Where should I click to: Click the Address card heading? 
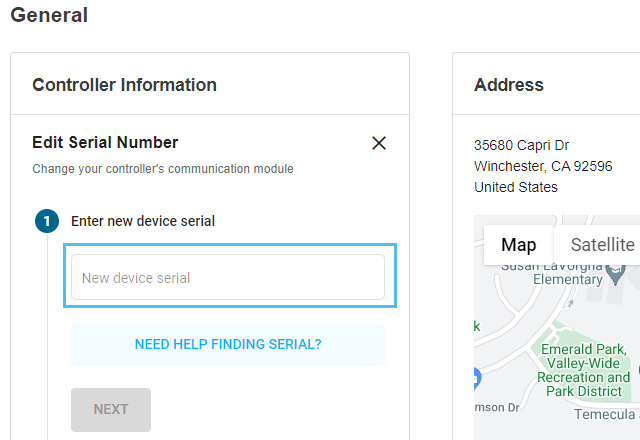point(509,85)
